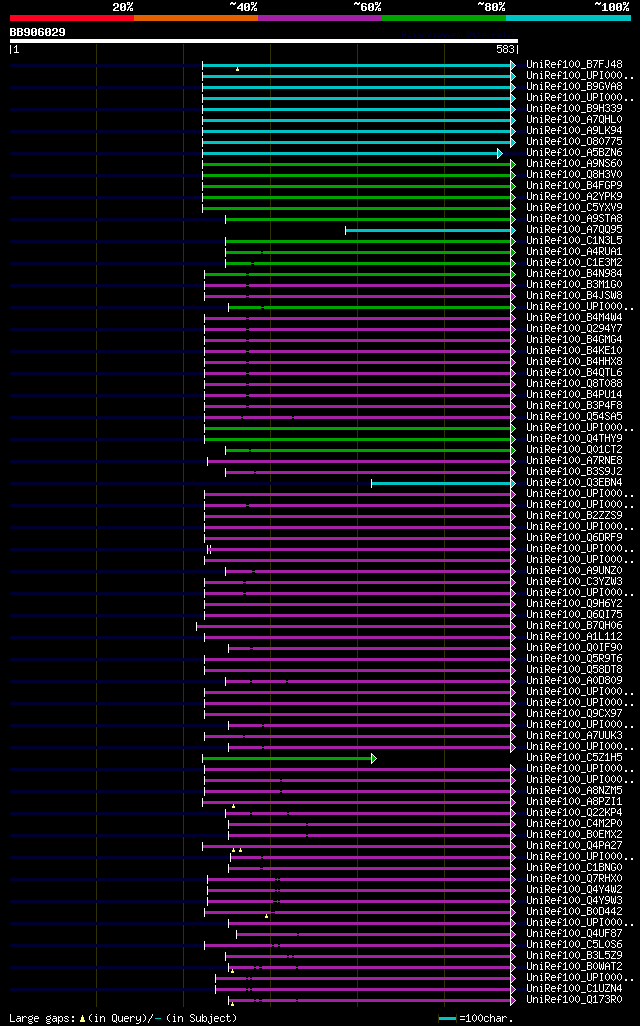Select the UniRef100_A2YPK9 label
The height and width of the screenshot is (1026, 640).
pyautogui.click(x=575, y=196)
